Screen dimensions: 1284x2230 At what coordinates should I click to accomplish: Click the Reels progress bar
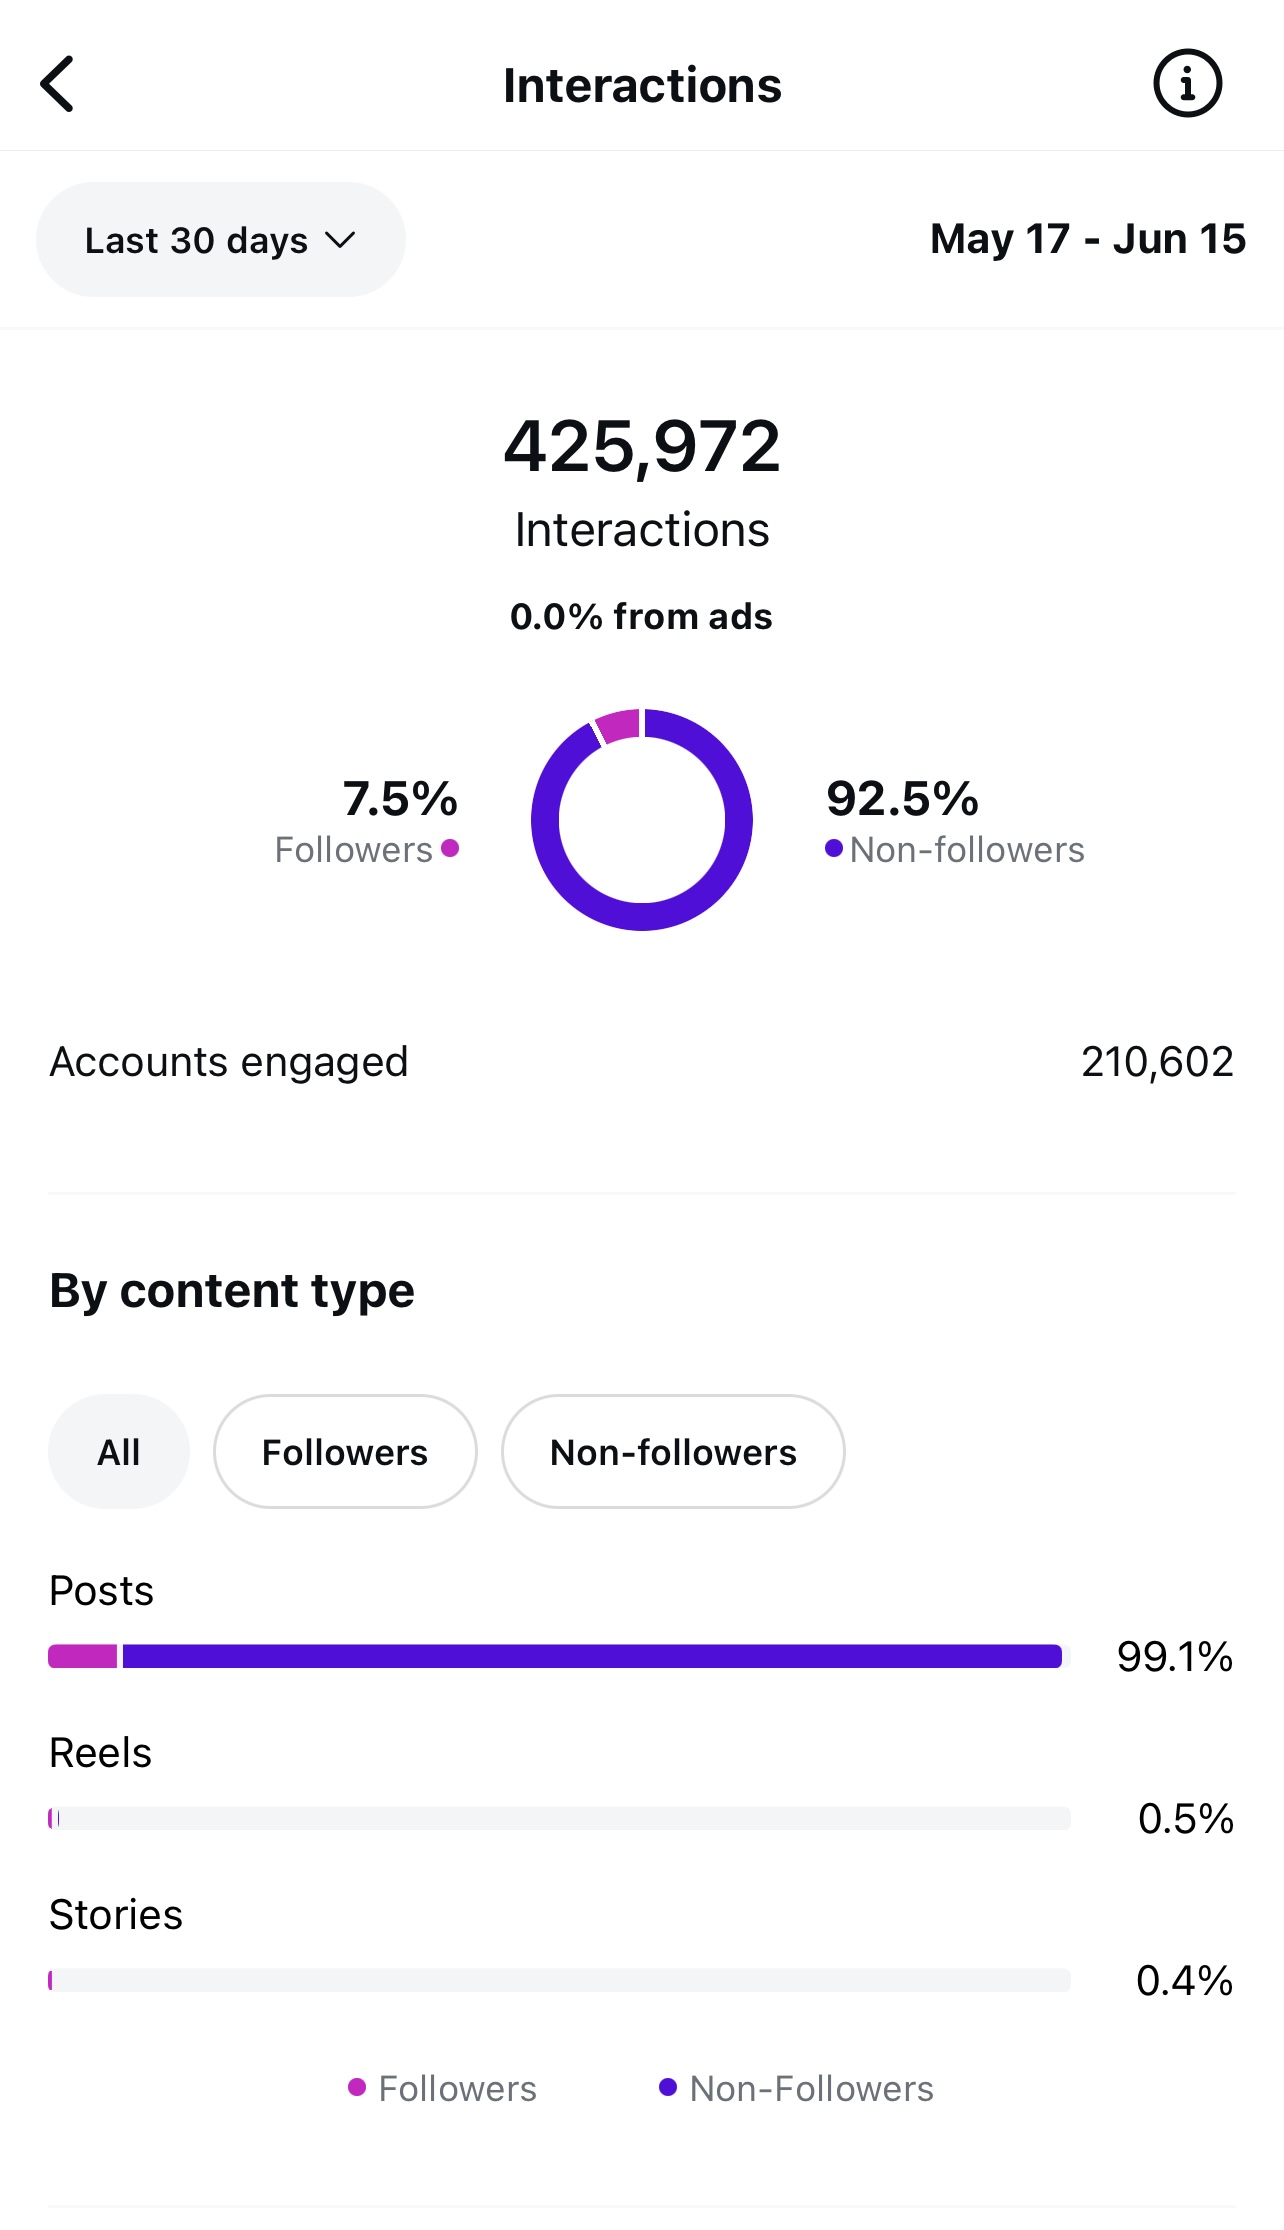pos(560,1818)
